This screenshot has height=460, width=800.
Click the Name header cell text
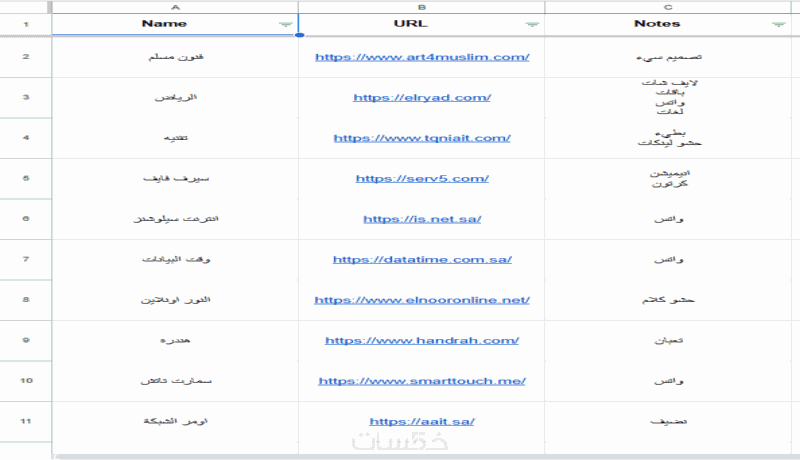point(164,23)
